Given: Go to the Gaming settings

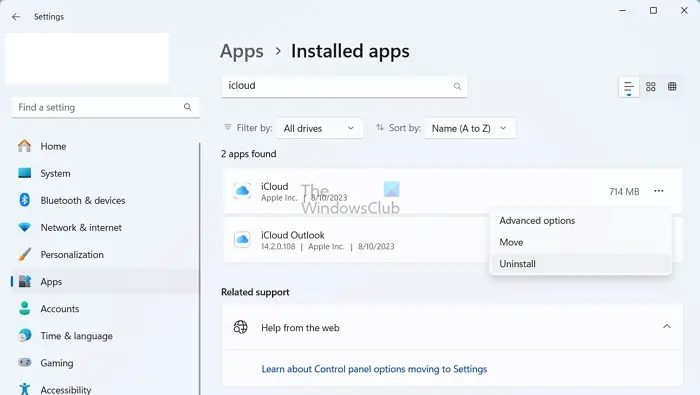Looking at the screenshot, I should tap(57, 363).
